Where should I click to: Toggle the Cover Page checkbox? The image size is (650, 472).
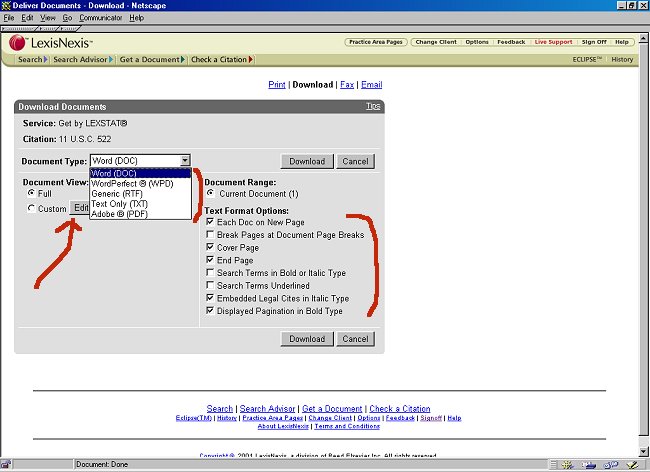pyautogui.click(x=210, y=247)
